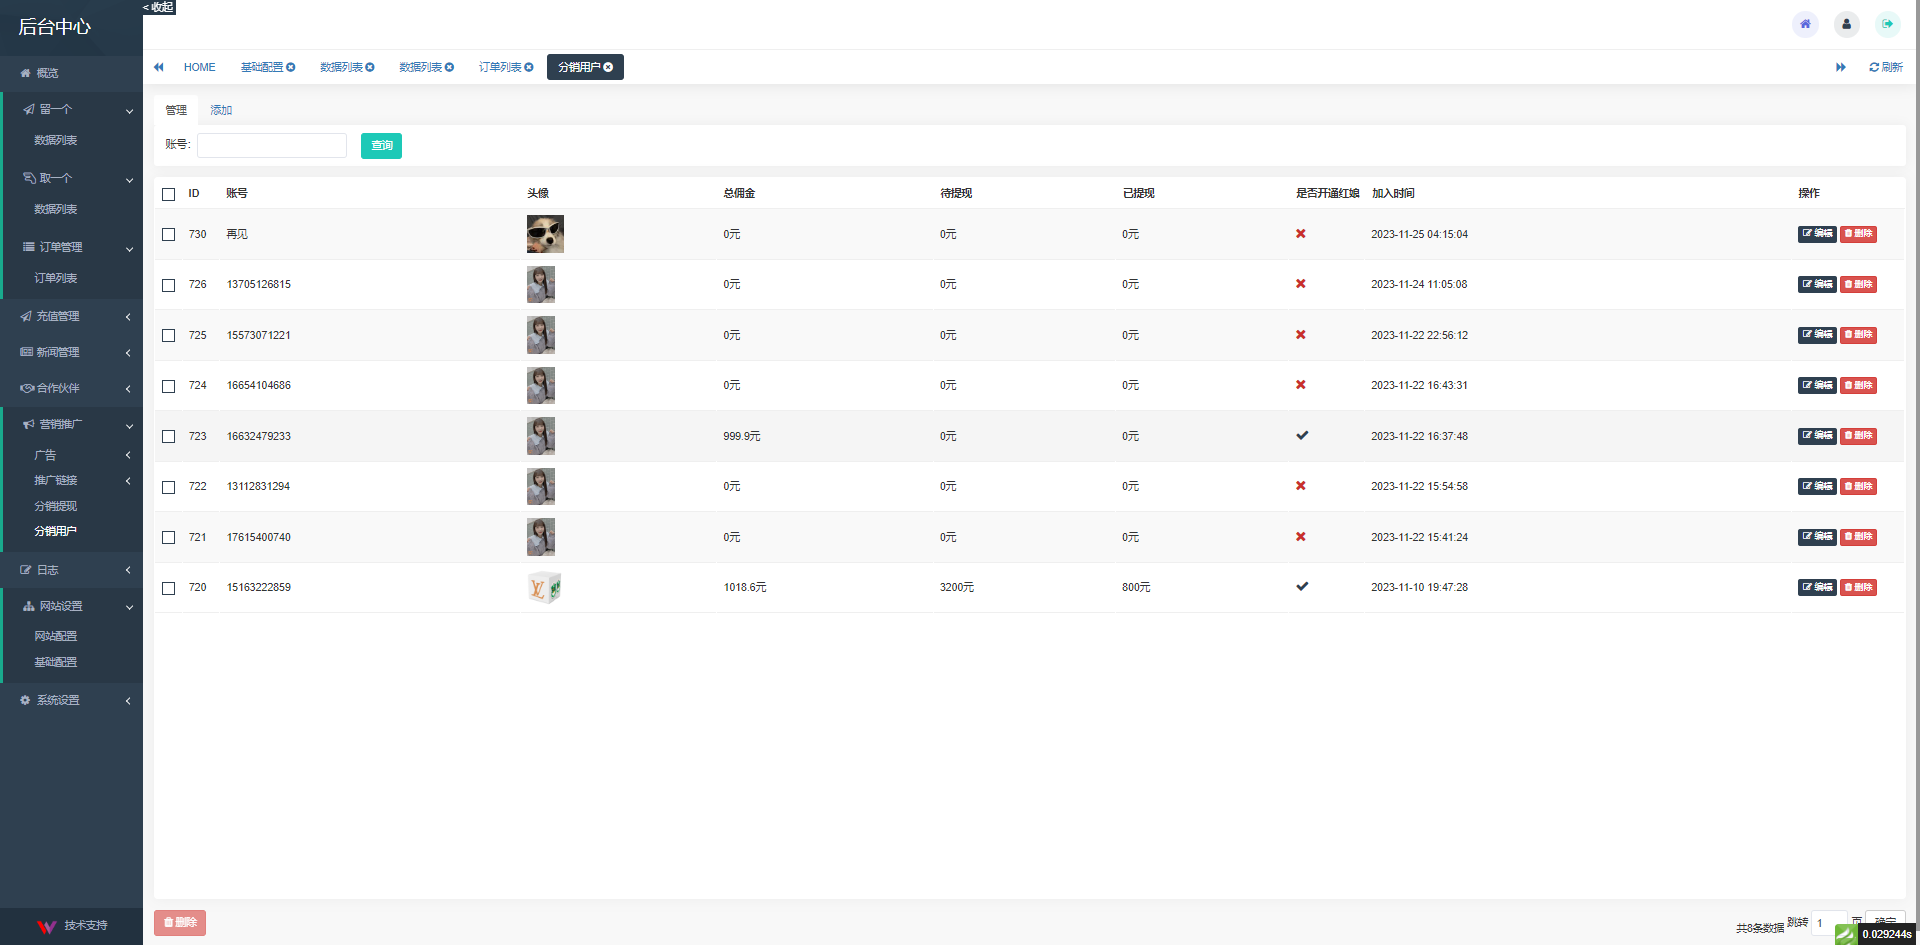Click the 查询 search button
Image resolution: width=1920 pixels, height=945 pixels.
pyautogui.click(x=381, y=146)
